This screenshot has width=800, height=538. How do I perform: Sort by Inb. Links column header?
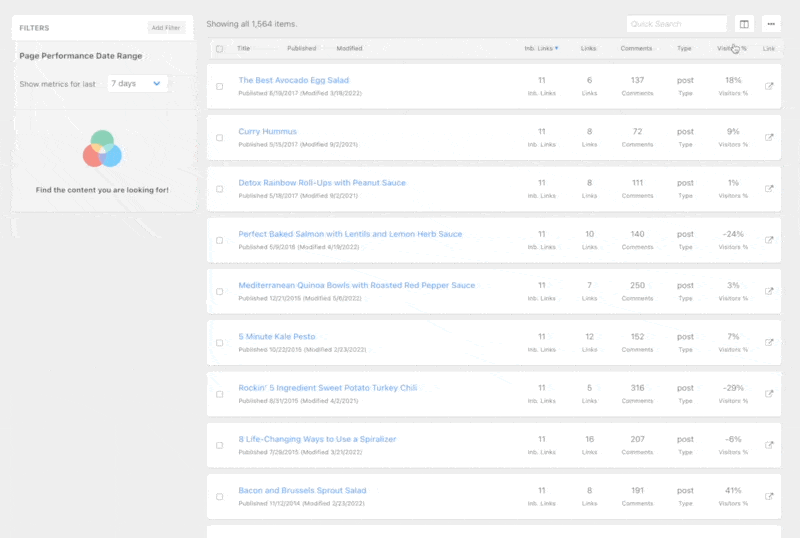pyautogui.click(x=538, y=48)
